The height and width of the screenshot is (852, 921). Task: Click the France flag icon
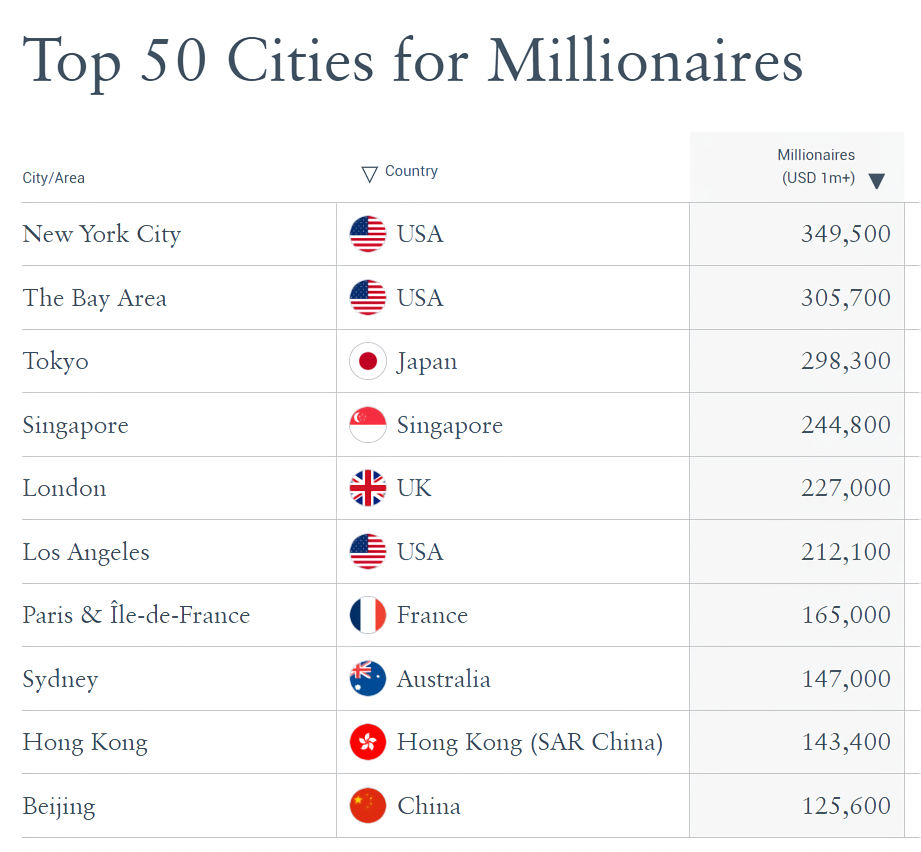(x=367, y=615)
